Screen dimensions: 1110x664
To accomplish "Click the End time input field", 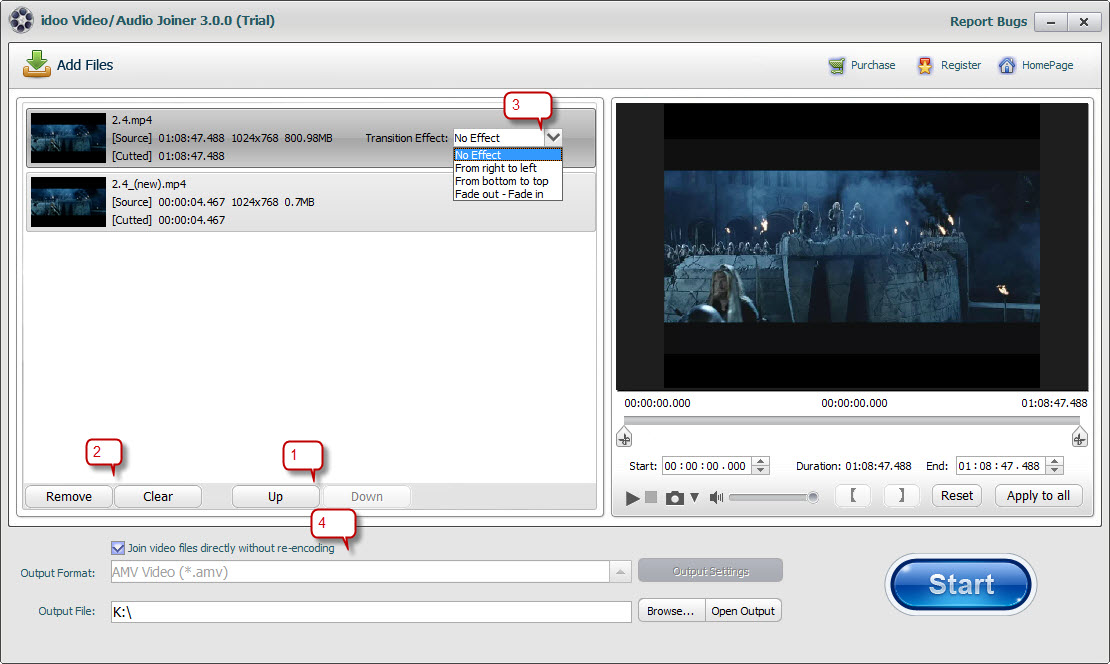I will click(x=1000, y=466).
